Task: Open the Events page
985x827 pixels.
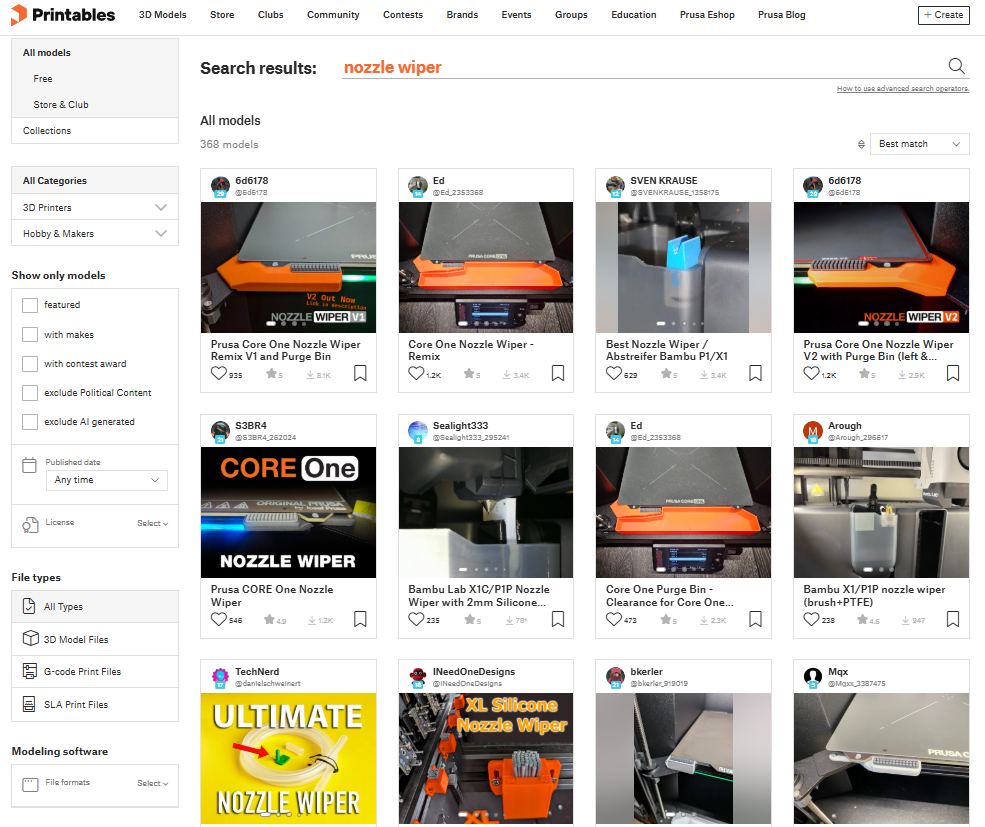Action: click(x=516, y=14)
